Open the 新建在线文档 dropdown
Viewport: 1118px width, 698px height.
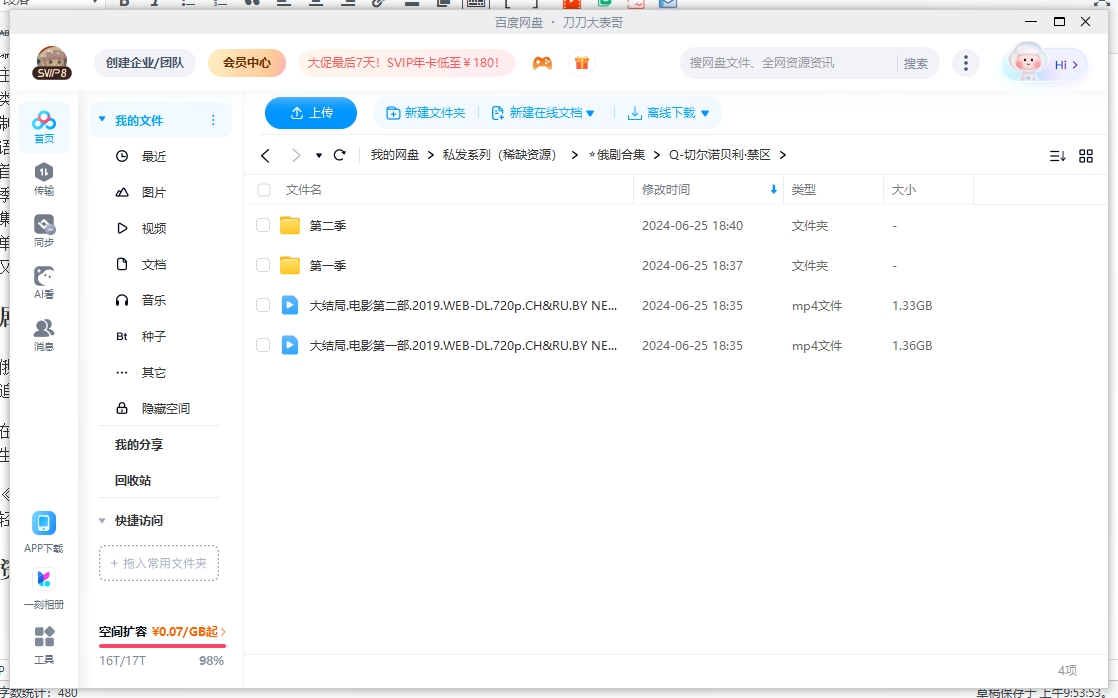pyautogui.click(x=545, y=113)
